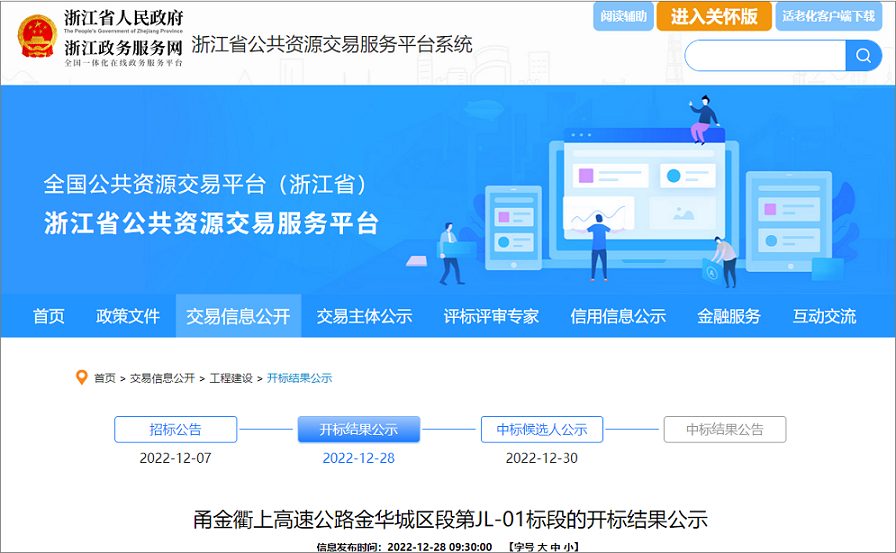Click 适老化客户端下载 download button
The image size is (896, 553).
828,16
